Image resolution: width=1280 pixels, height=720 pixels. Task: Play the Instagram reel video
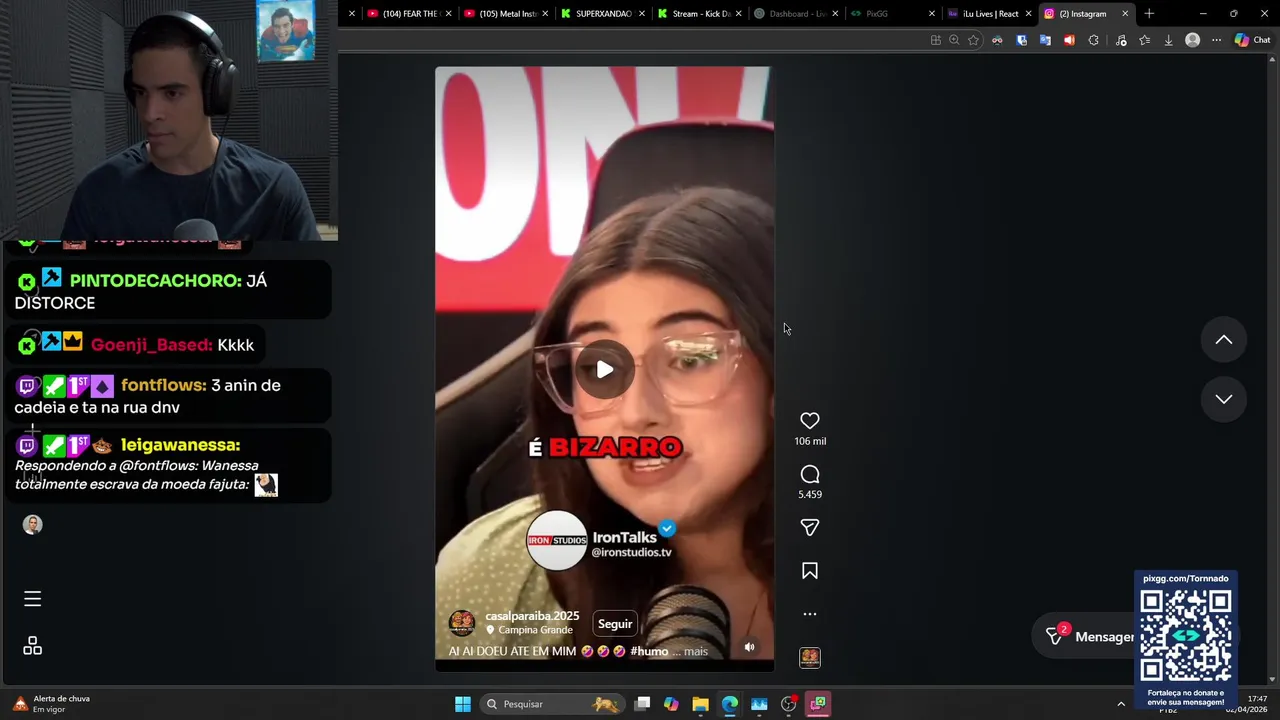tap(604, 370)
